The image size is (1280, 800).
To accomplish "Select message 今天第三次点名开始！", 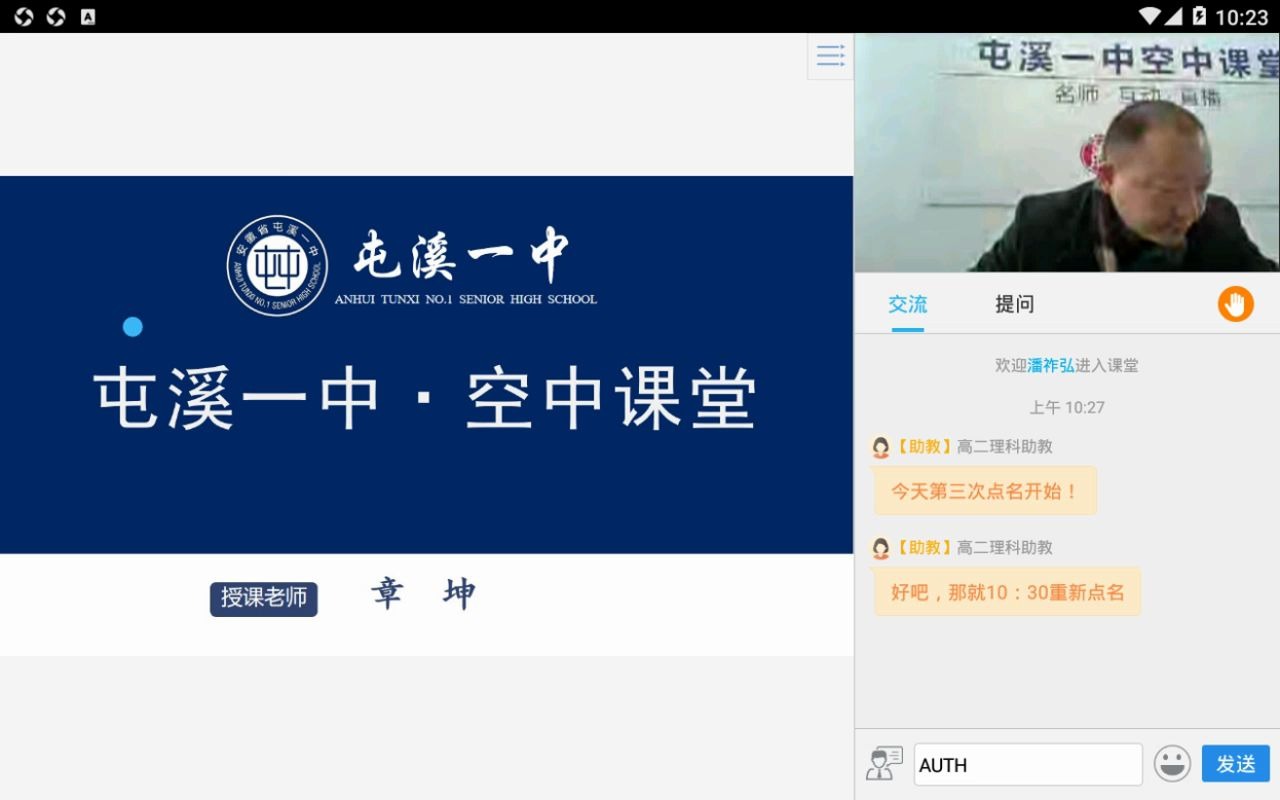I will pyautogui.click(x=985, y=491).
